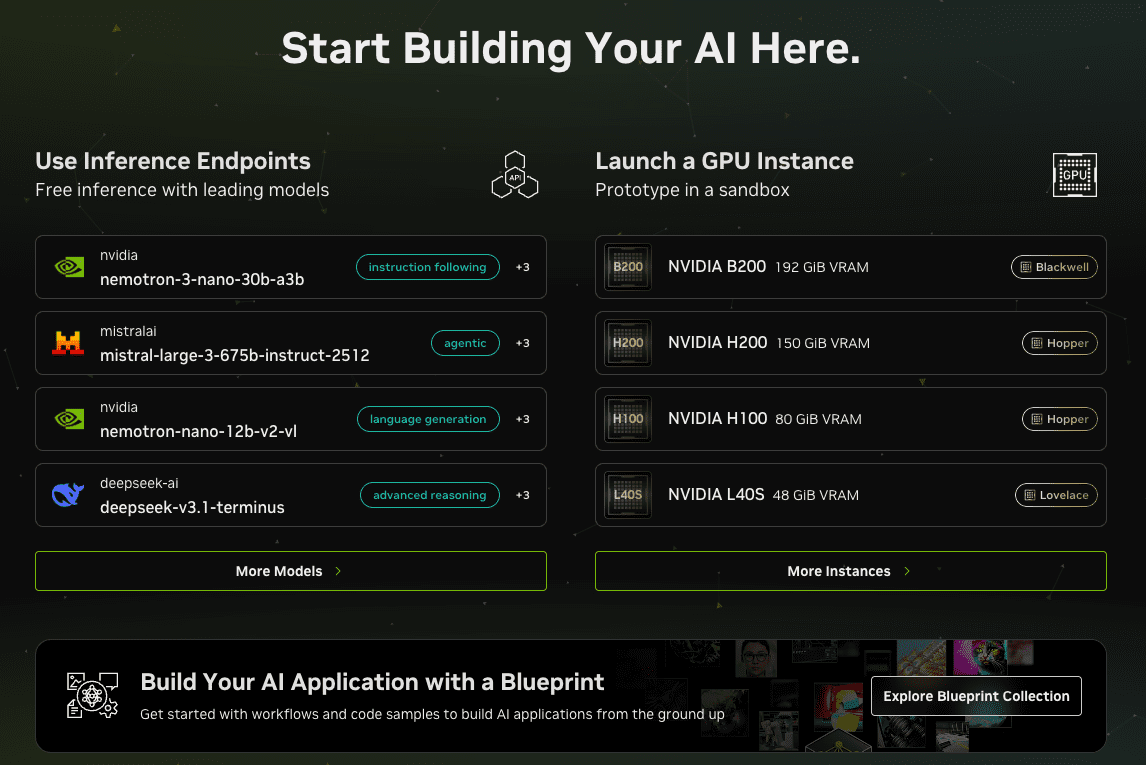This screenshot has height=765, width=1146.
Task: Click the chip icon inside the Blackwell badge
Action: click(1026, 267)
